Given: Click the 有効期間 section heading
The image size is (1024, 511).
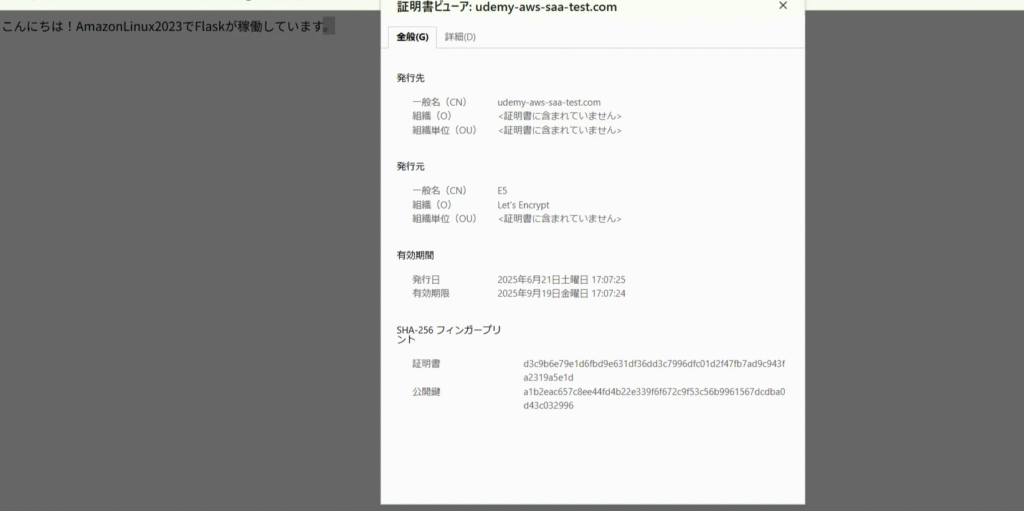Looking at the screenshot, I should click(x=415, y=256).
